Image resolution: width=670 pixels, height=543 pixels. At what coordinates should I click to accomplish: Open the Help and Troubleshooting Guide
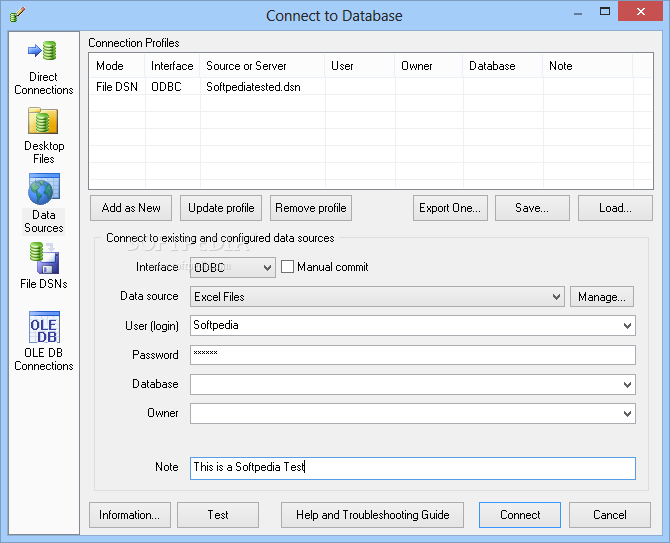tap(372, 515)
